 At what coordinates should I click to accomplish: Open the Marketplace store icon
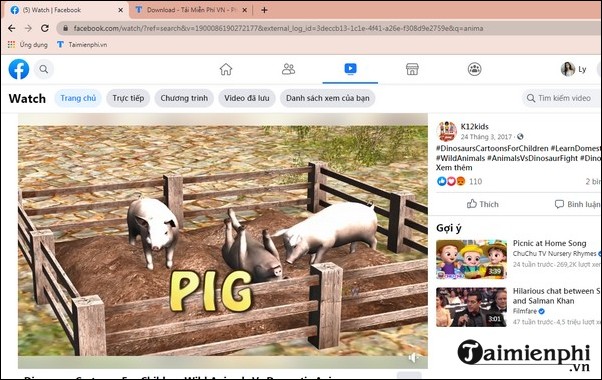412,69
